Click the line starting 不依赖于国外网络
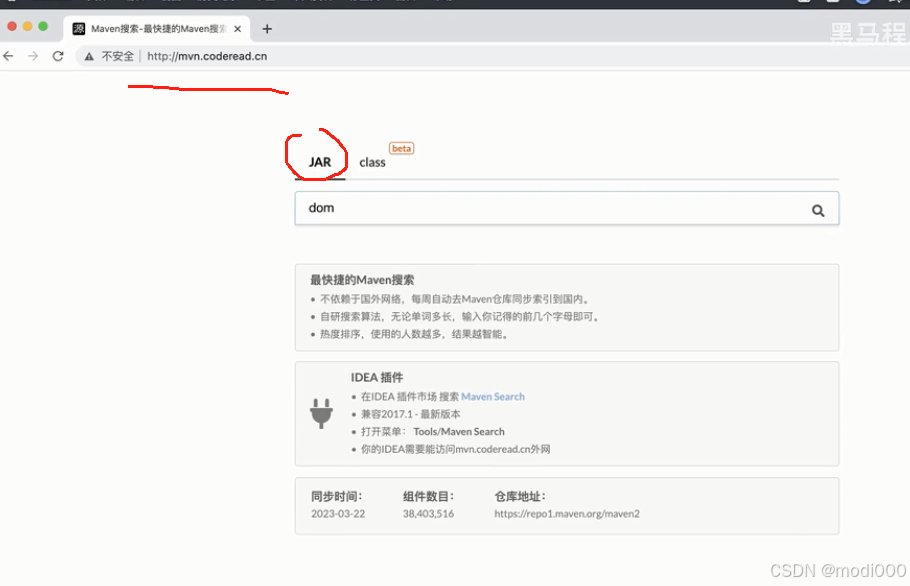Screen dimensions: 910x586 pyautogui.click(x=456, y=299)
